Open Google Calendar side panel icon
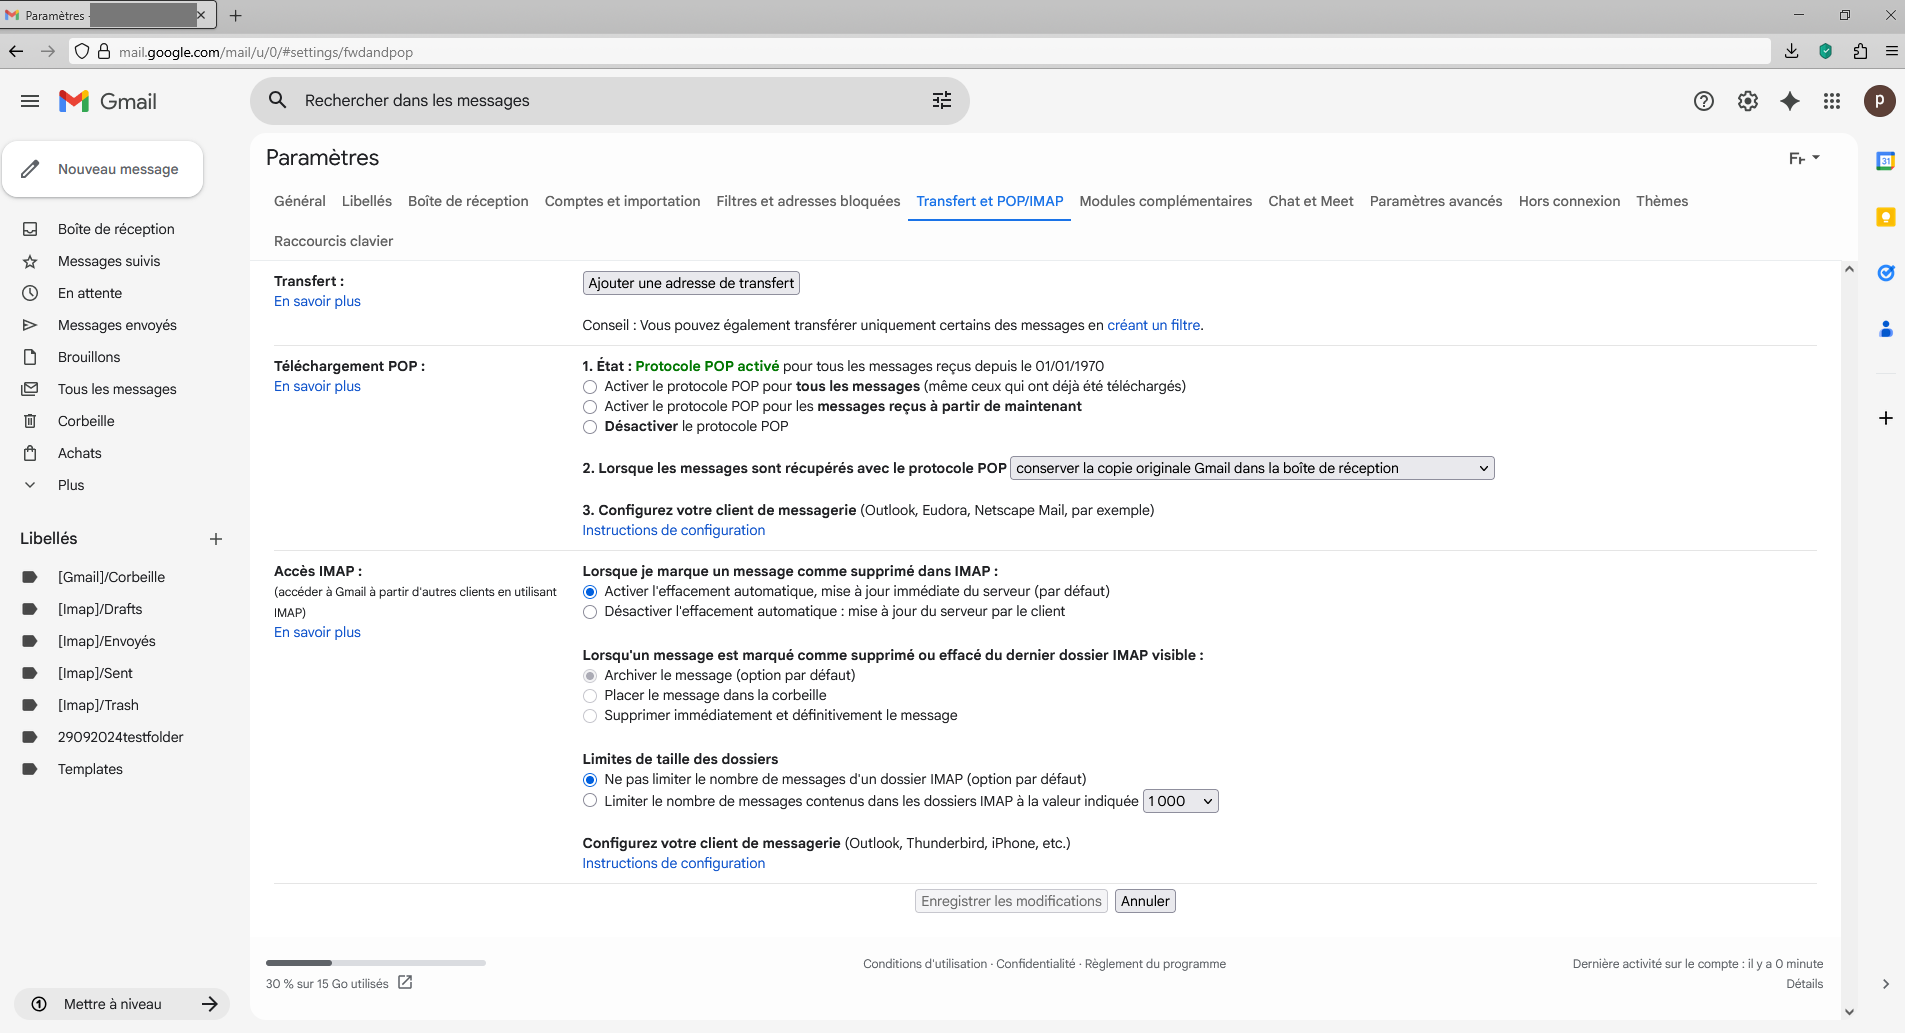The width and height of the screenshot is (1905, 1033). click(x=1885, y=161)
